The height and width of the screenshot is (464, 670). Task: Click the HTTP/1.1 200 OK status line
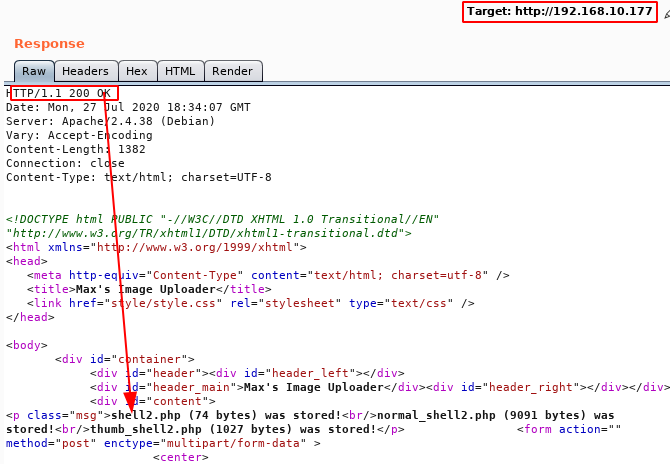(59, 93)
